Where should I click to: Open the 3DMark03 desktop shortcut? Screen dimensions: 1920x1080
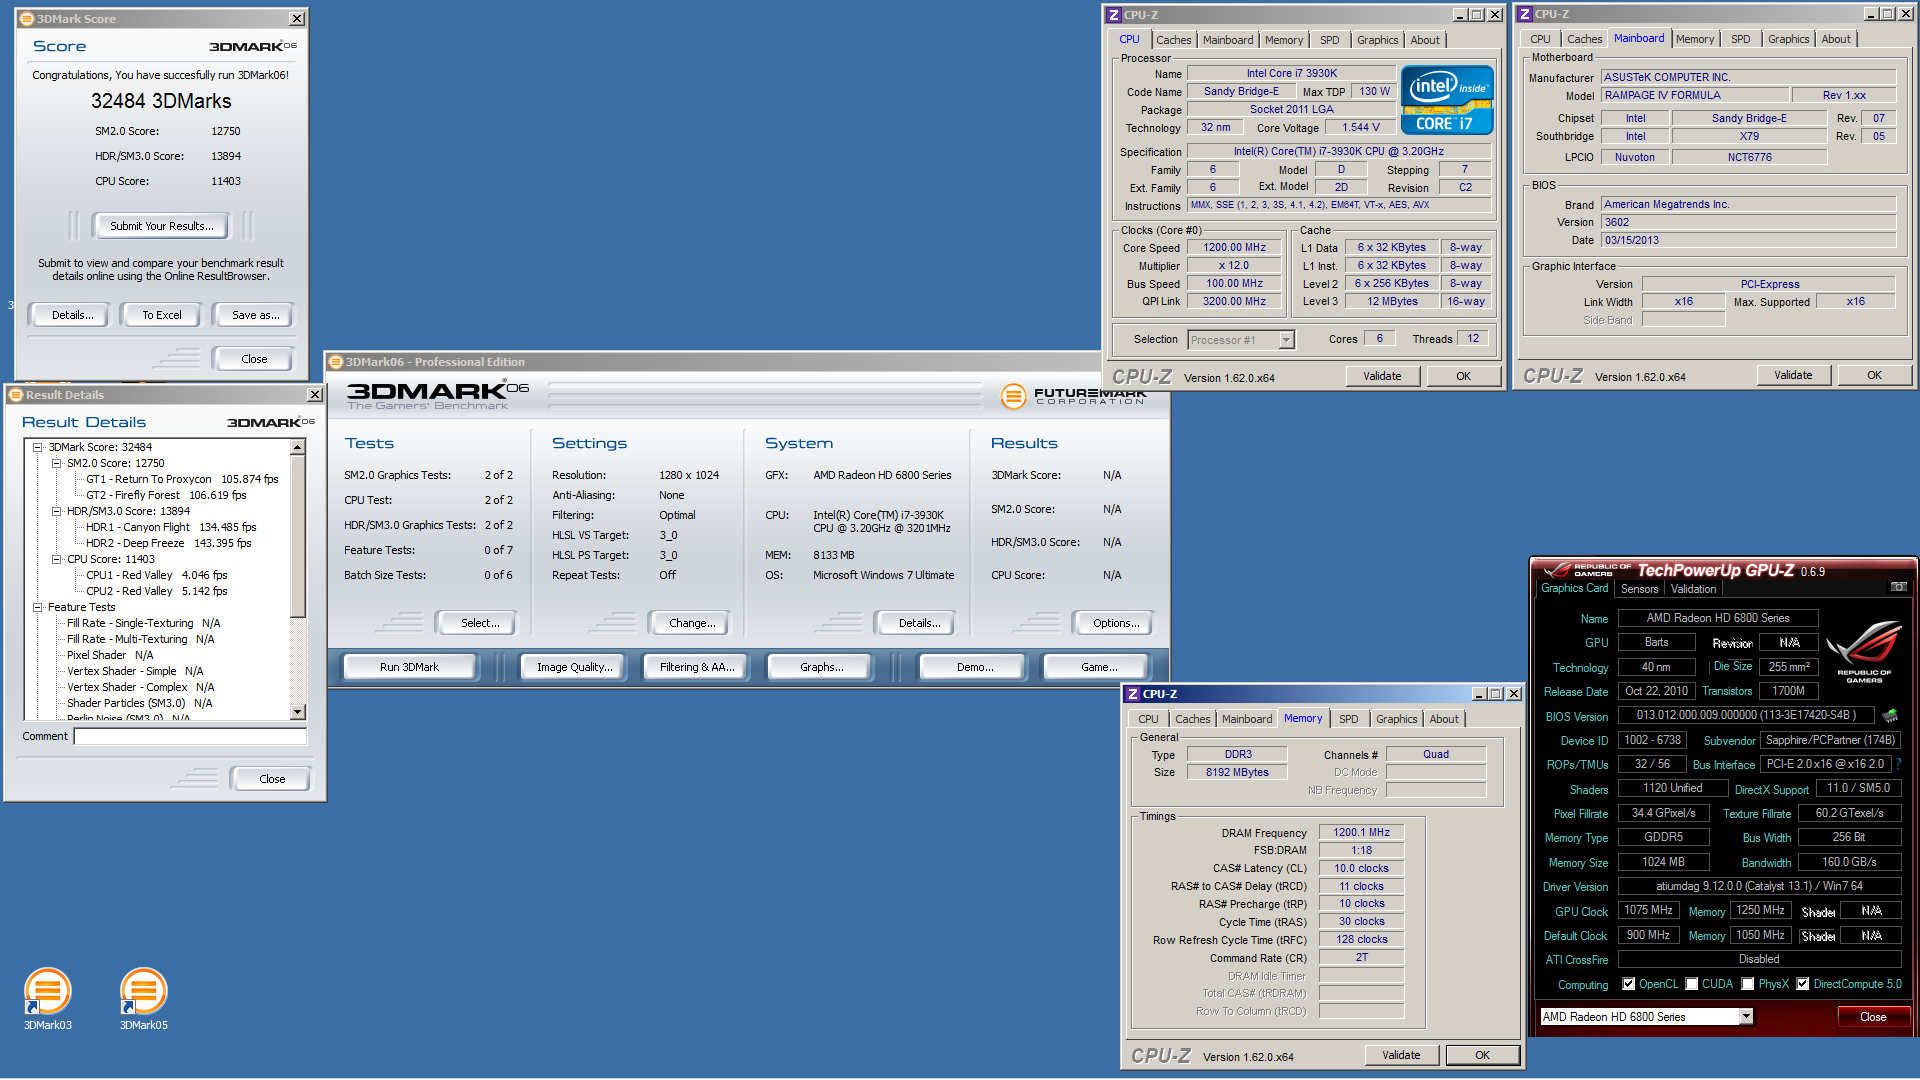[x=47, y=998]
